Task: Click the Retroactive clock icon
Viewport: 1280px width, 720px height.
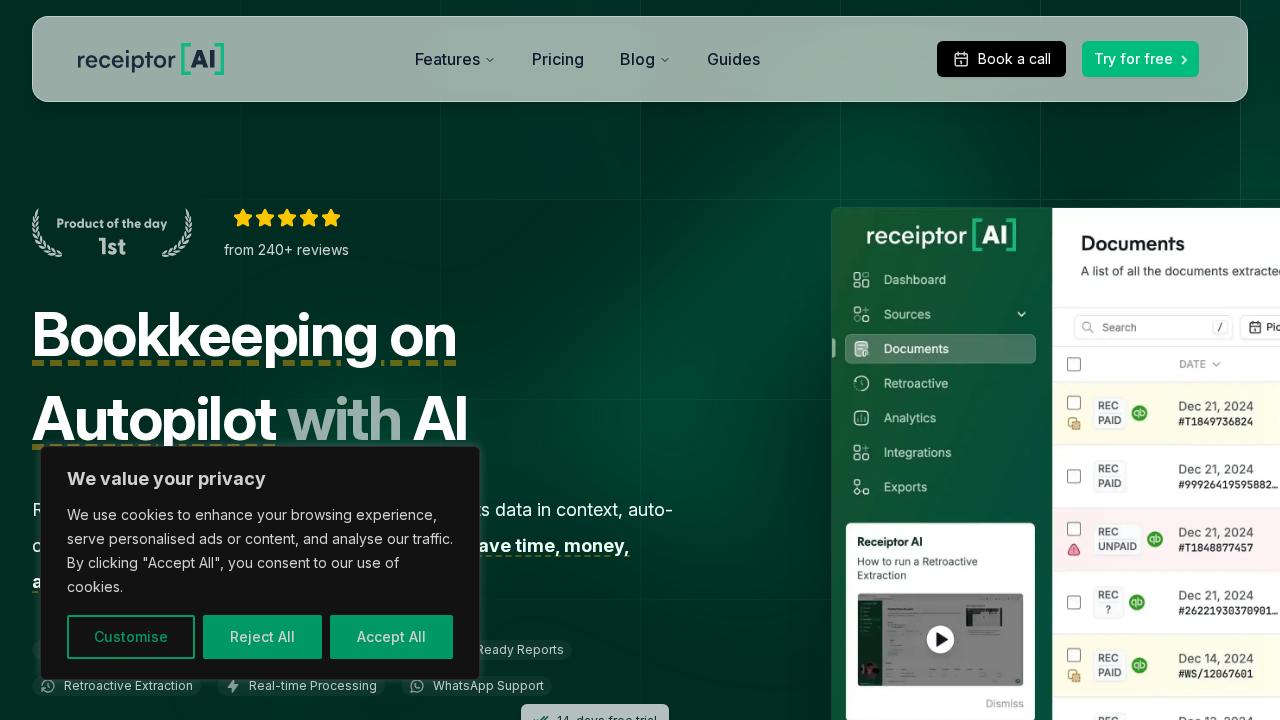Action: (861, 383)
